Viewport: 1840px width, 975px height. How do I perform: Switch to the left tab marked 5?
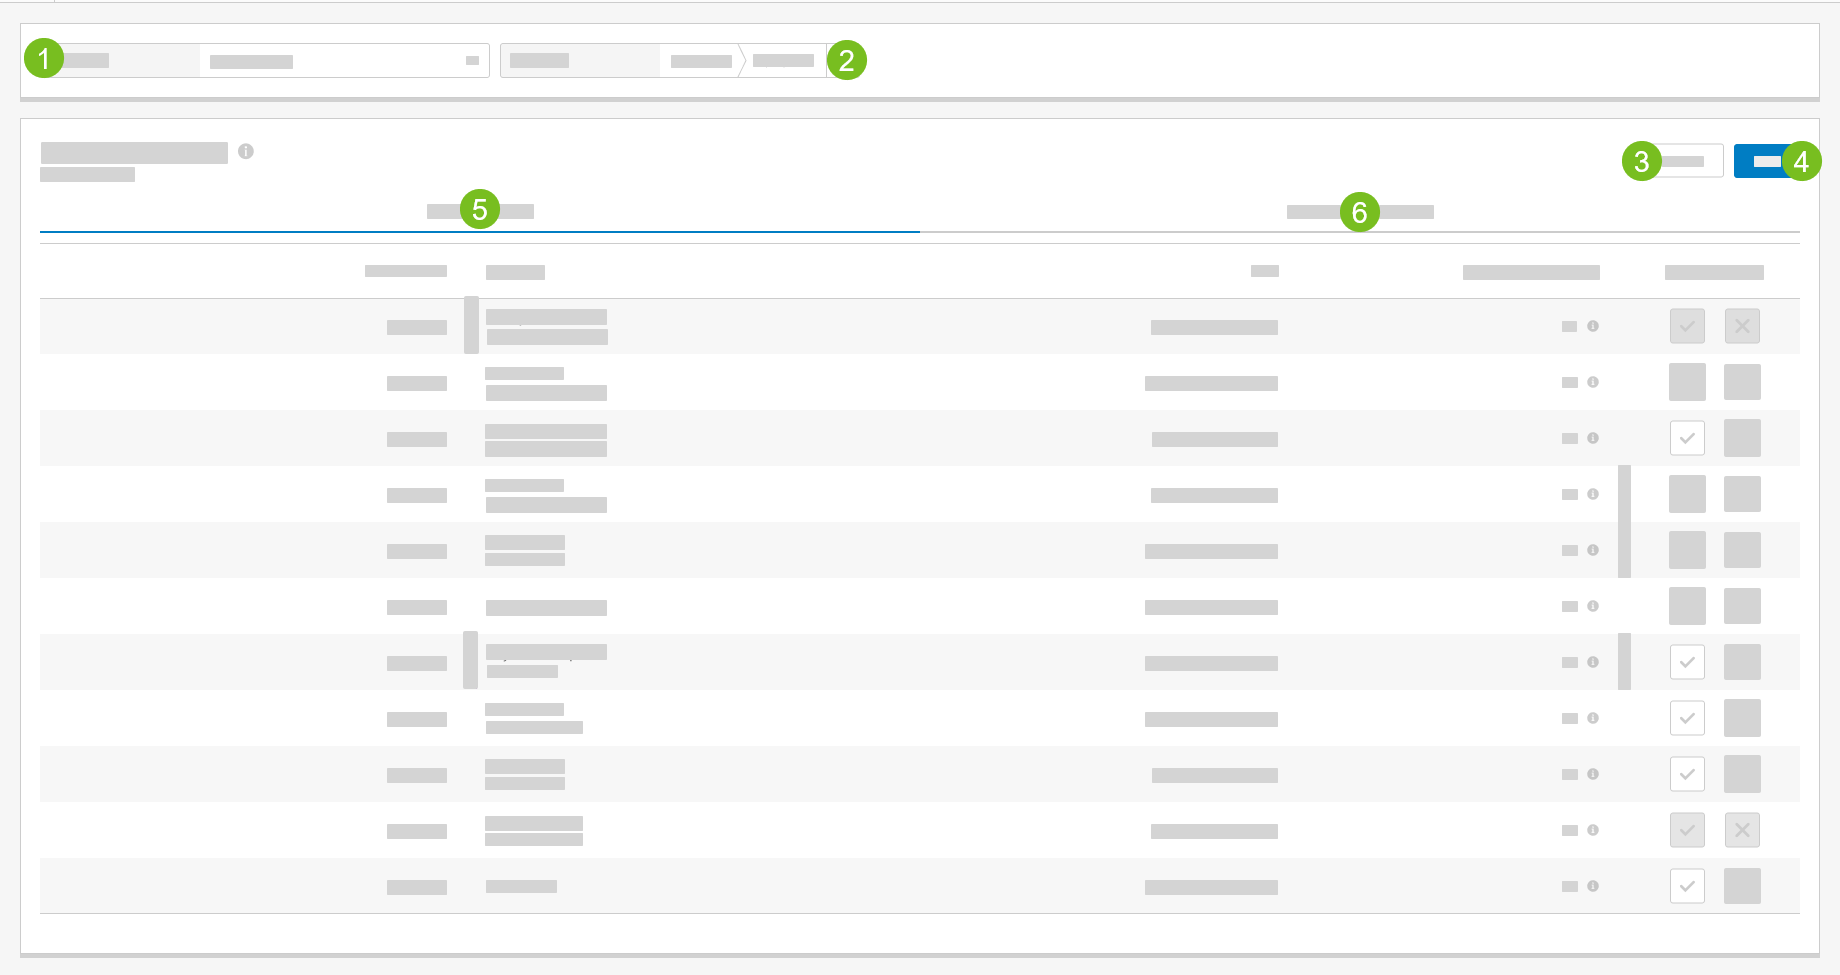pos(480,211)
